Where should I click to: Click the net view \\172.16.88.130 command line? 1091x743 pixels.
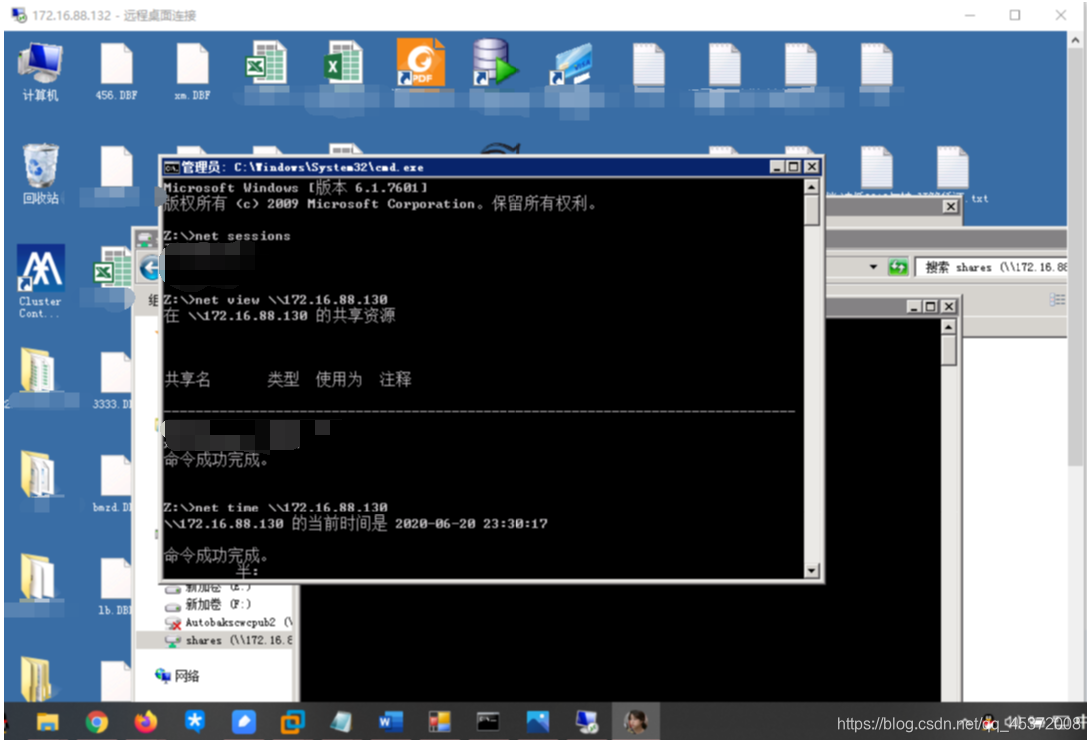276,300
